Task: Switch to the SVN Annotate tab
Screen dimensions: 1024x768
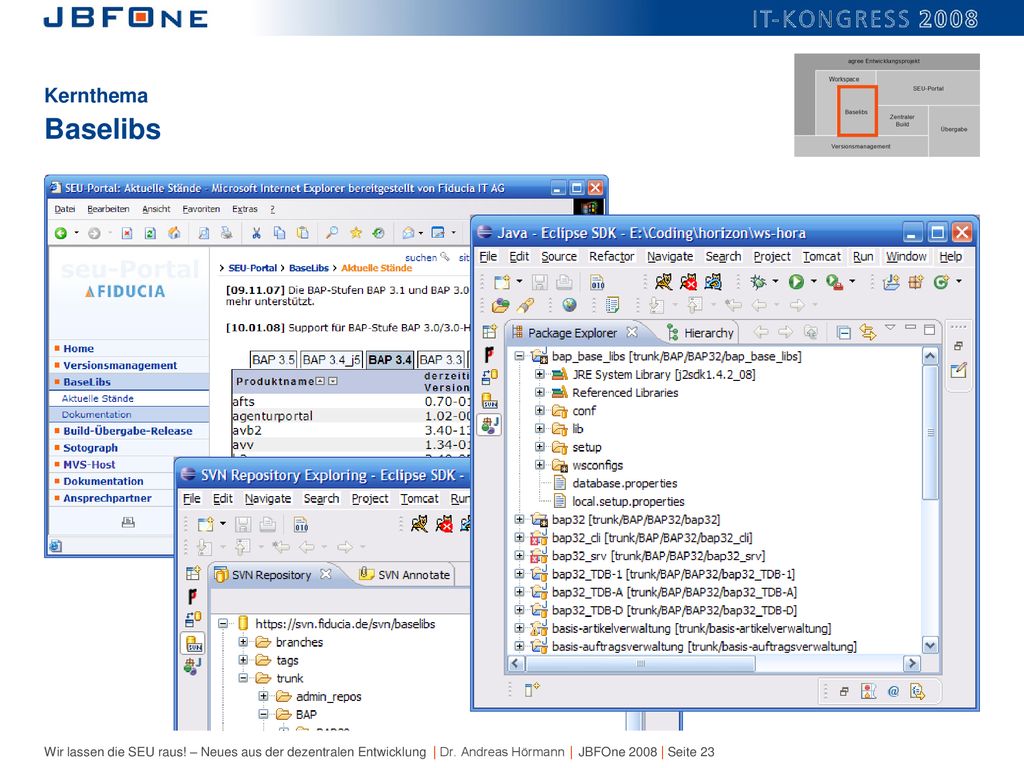Action: [405, 575]
